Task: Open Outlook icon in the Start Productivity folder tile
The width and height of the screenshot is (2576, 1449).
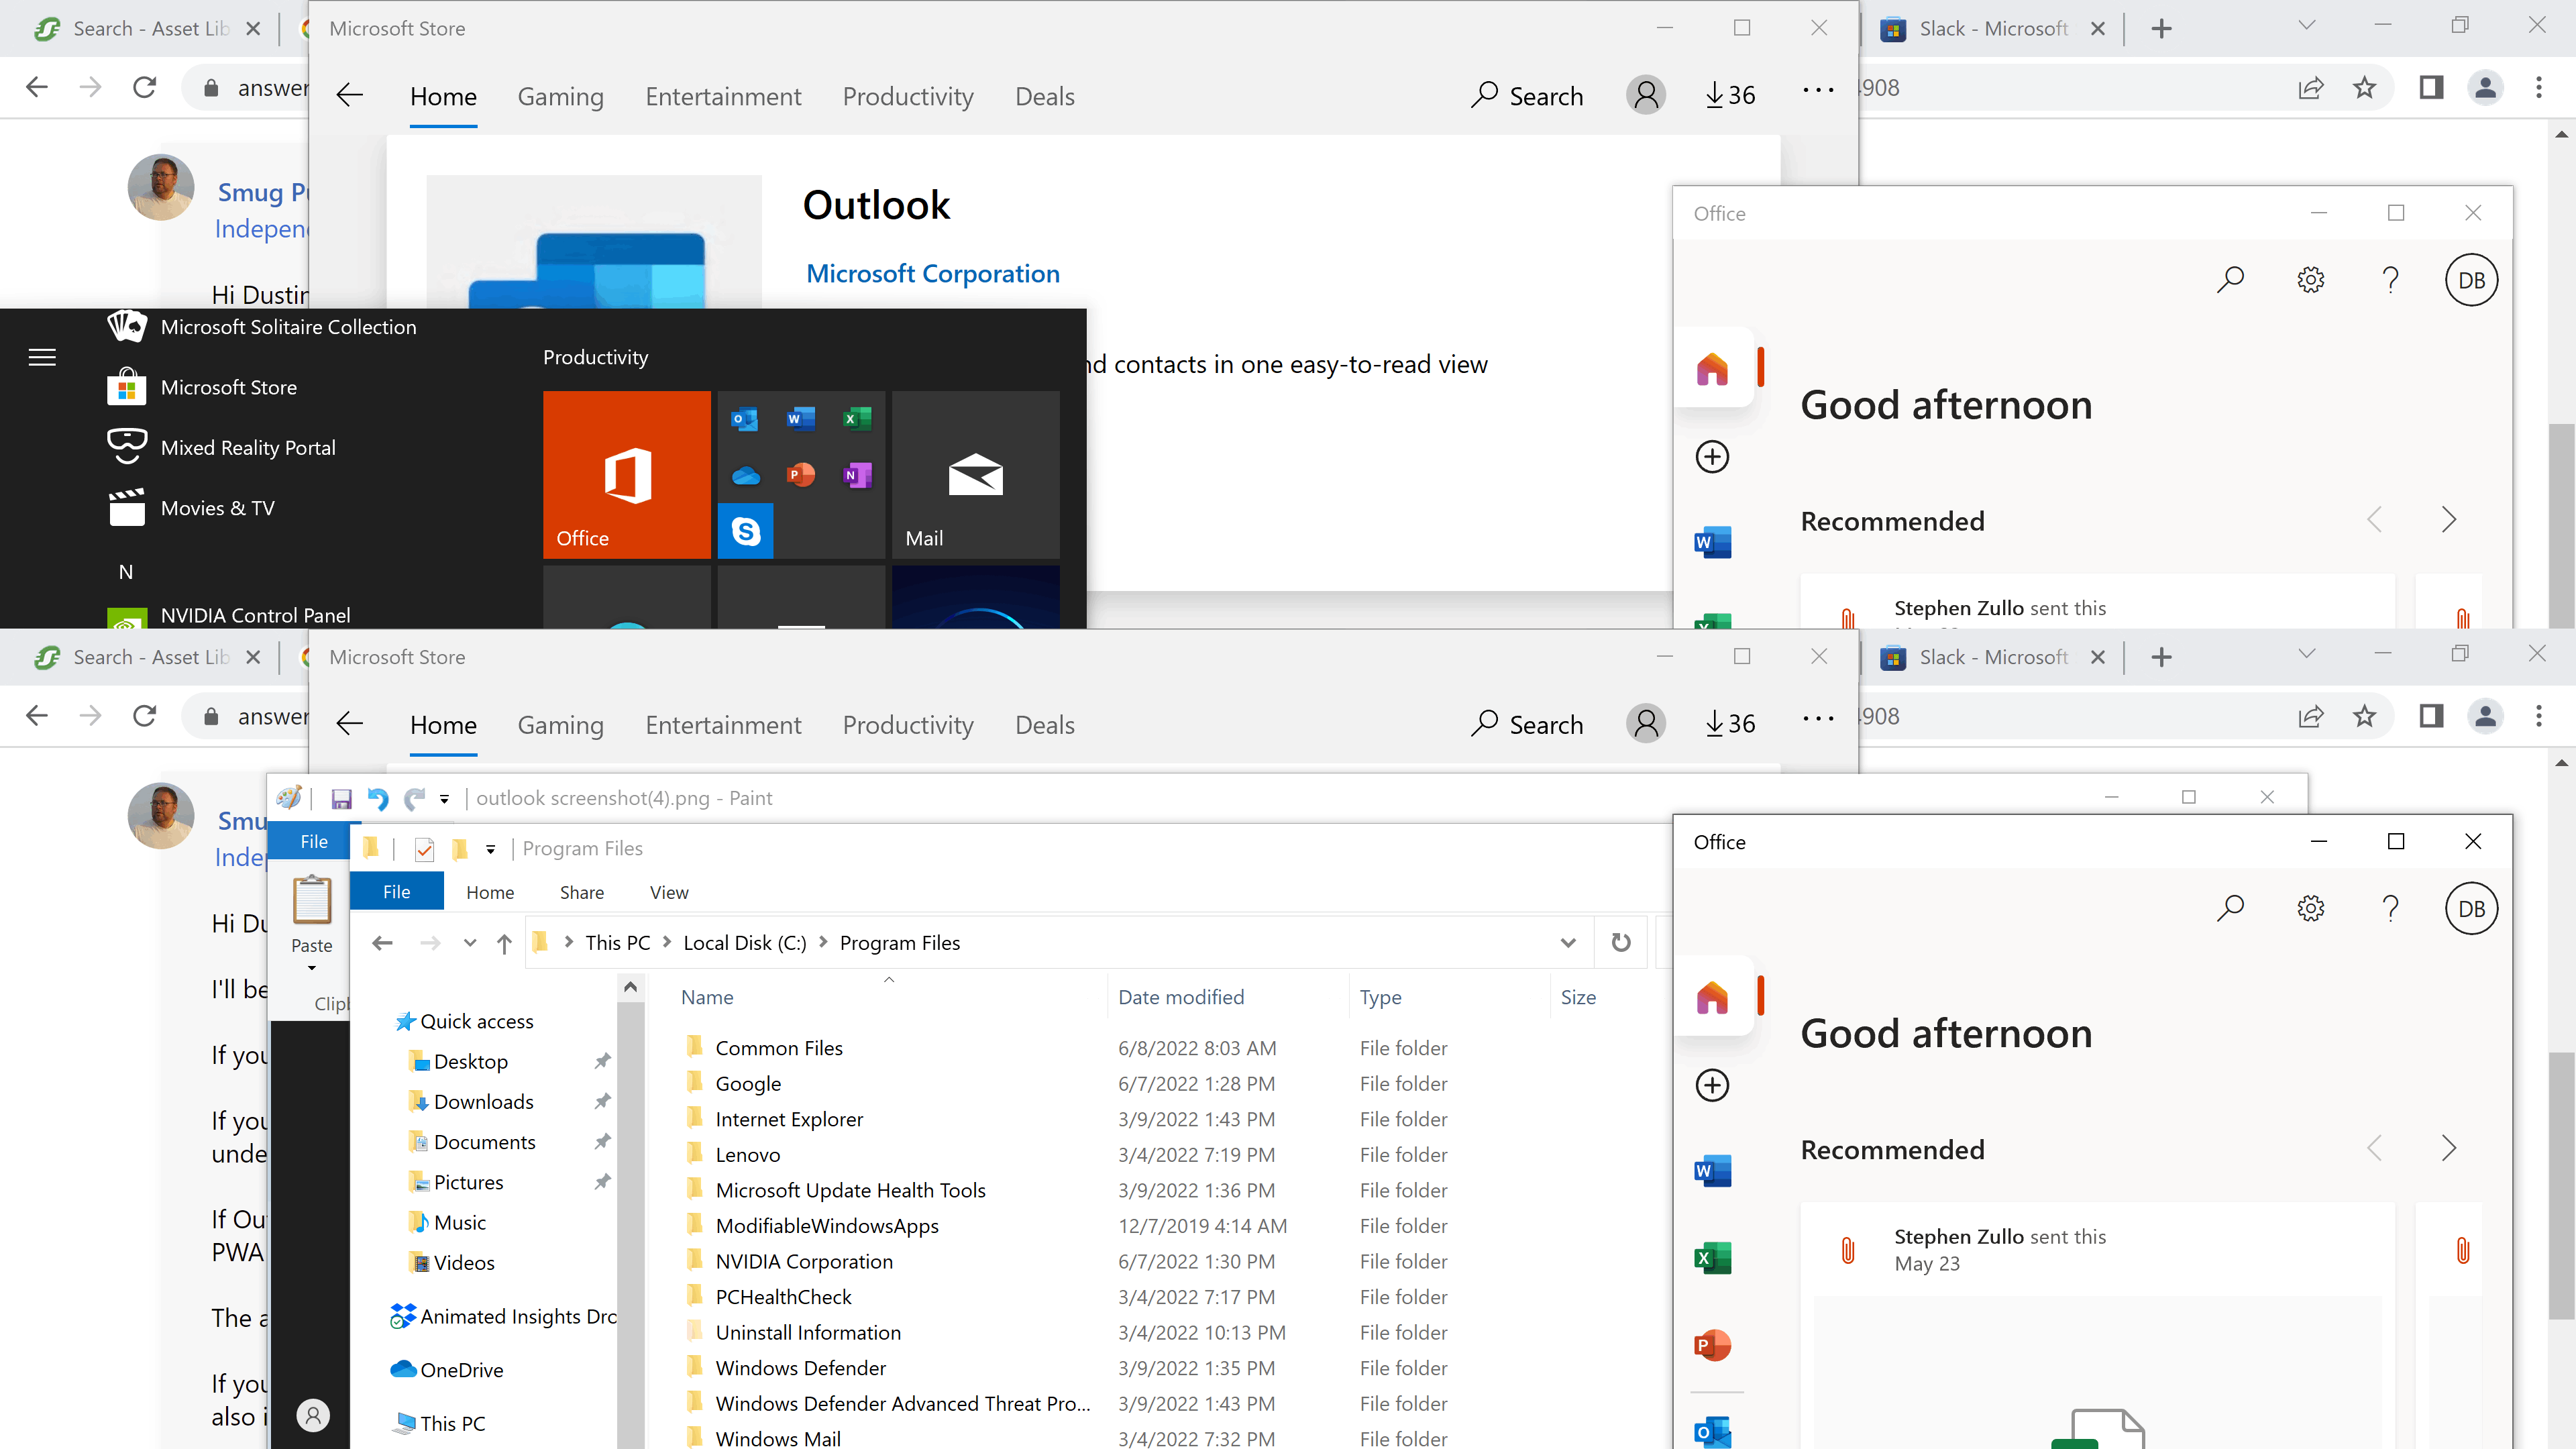Action: [745, 419]
